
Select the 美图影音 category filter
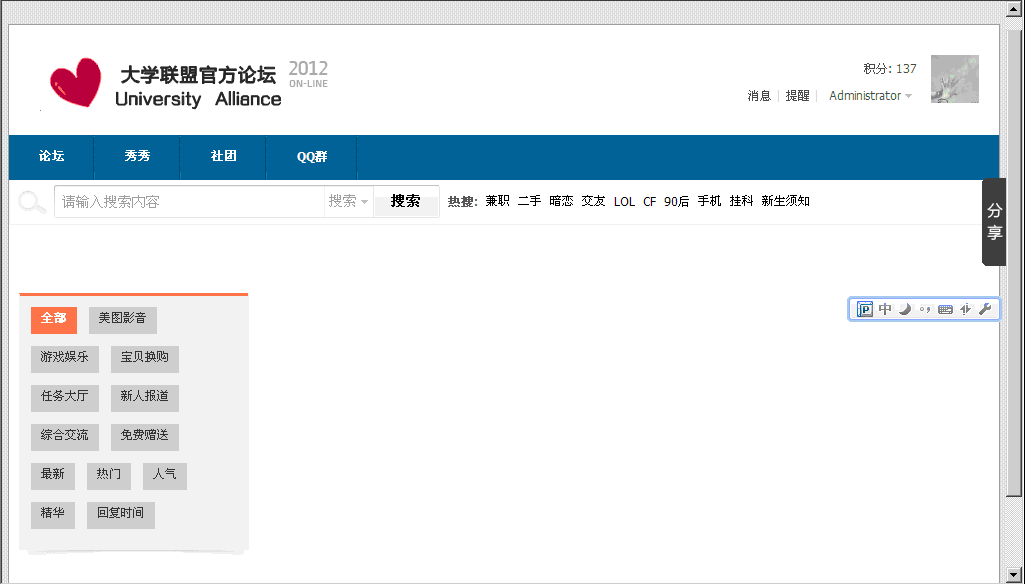coord(123,320)
